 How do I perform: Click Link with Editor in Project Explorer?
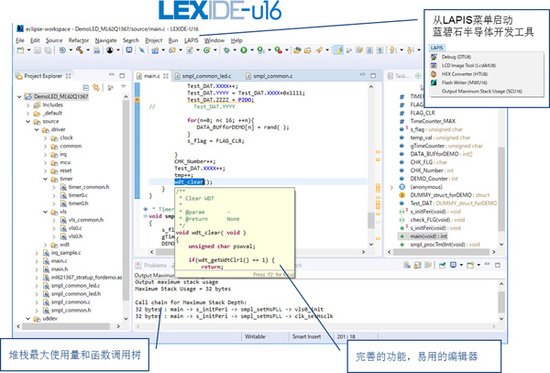[96, 87]
